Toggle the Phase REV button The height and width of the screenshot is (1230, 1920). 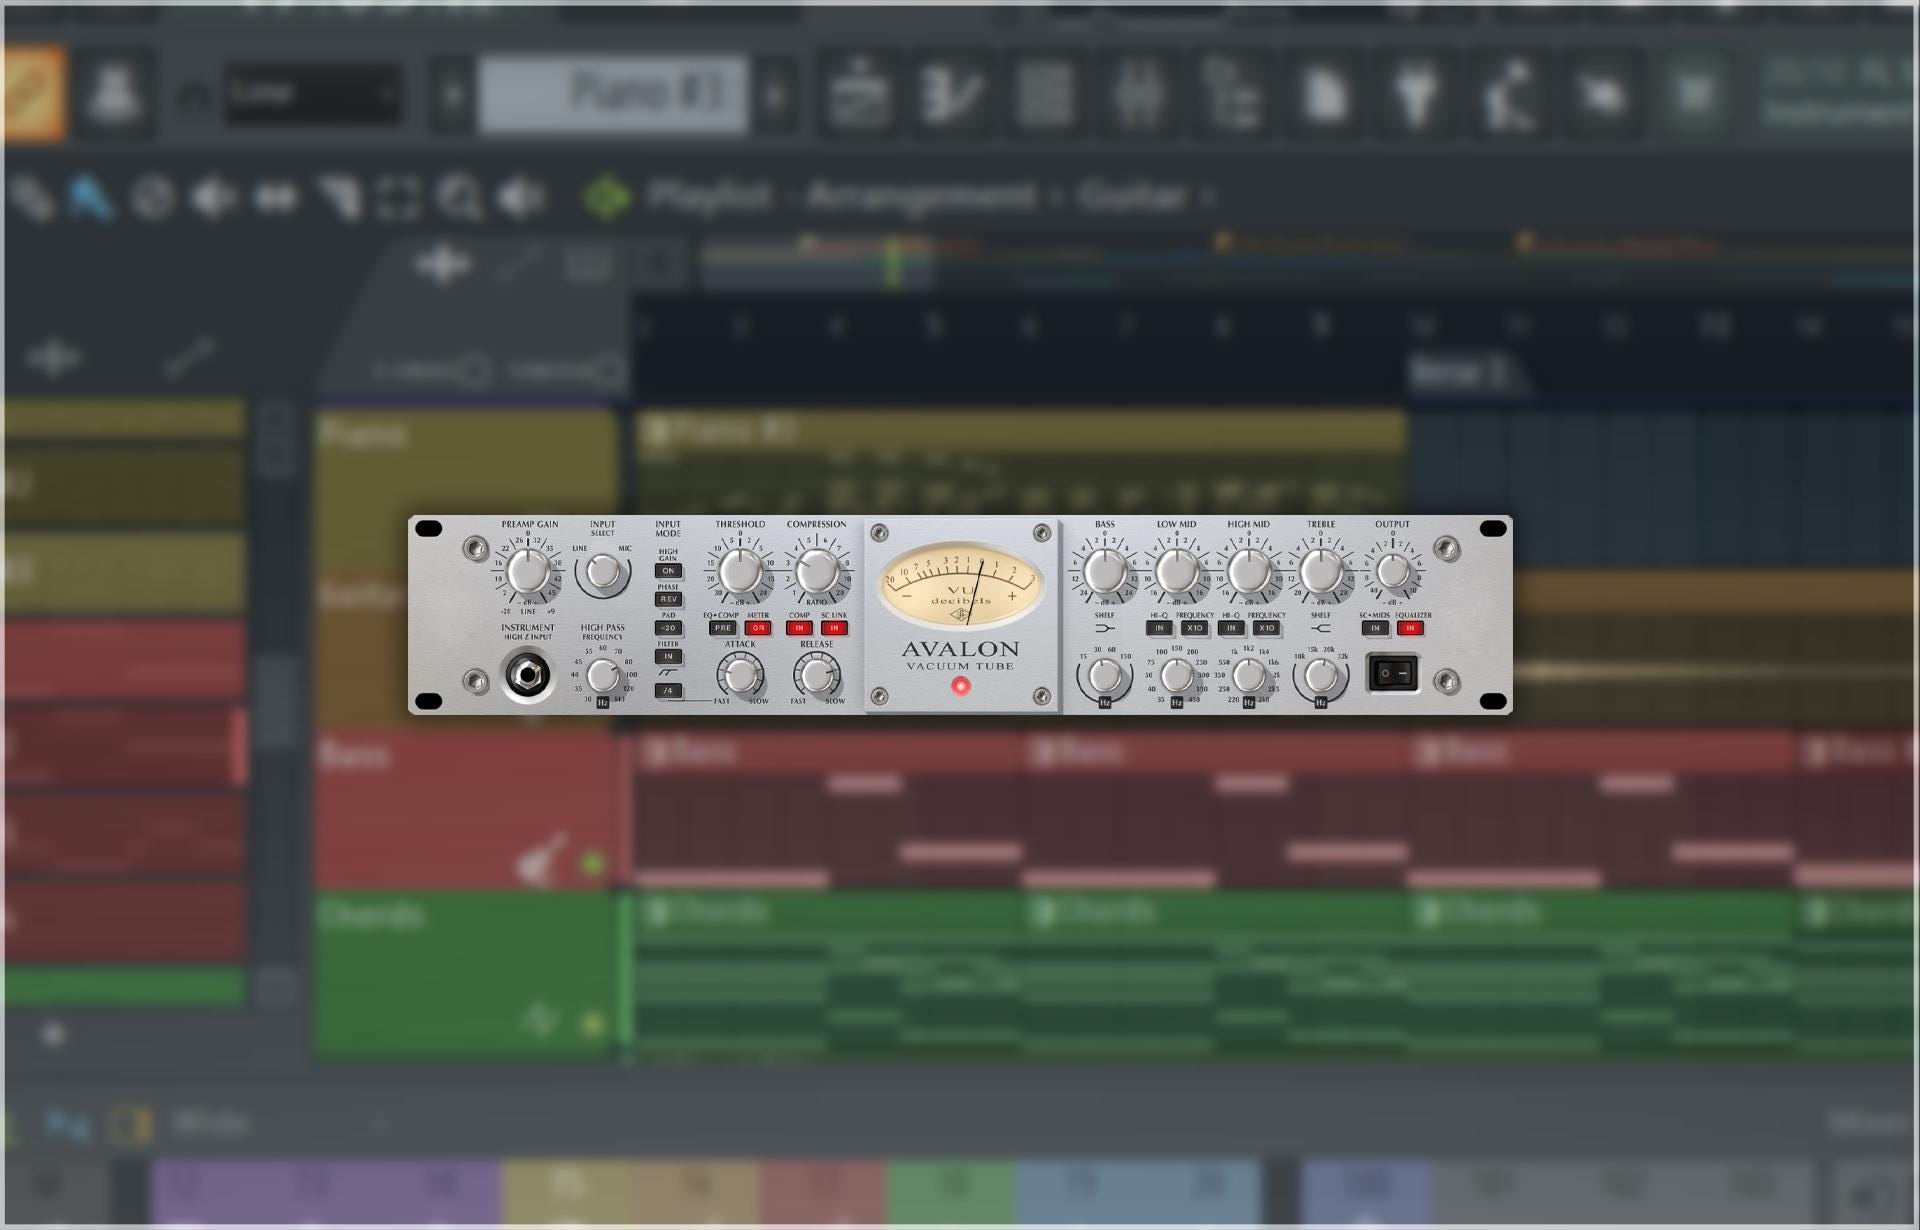click(668, 599)
